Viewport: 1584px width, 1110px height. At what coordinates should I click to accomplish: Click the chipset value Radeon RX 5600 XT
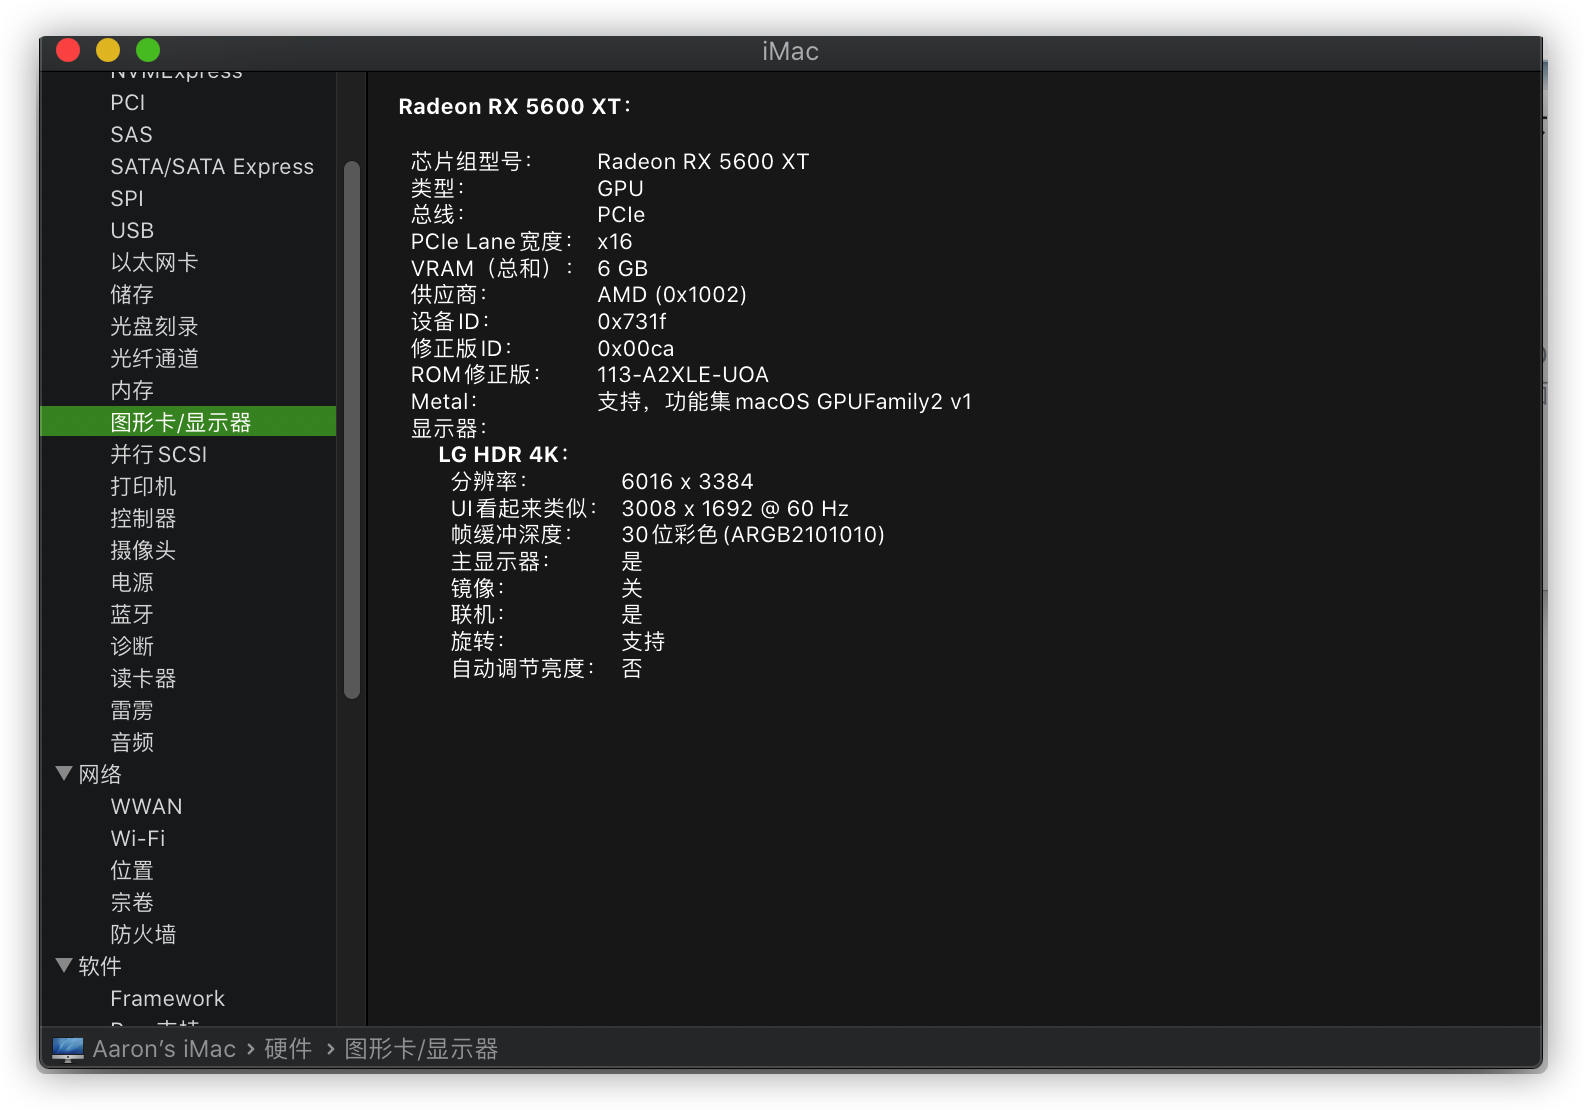pos(703,161)
